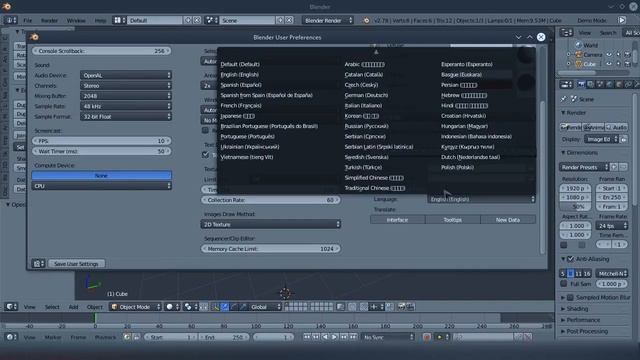
Task: Click the Demo Mode play icon
Action: [622, 20]
